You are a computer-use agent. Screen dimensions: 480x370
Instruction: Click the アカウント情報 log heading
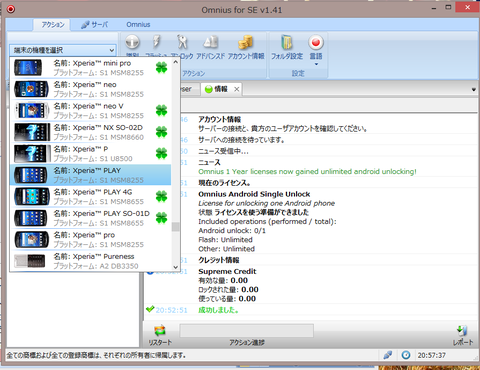219,119
